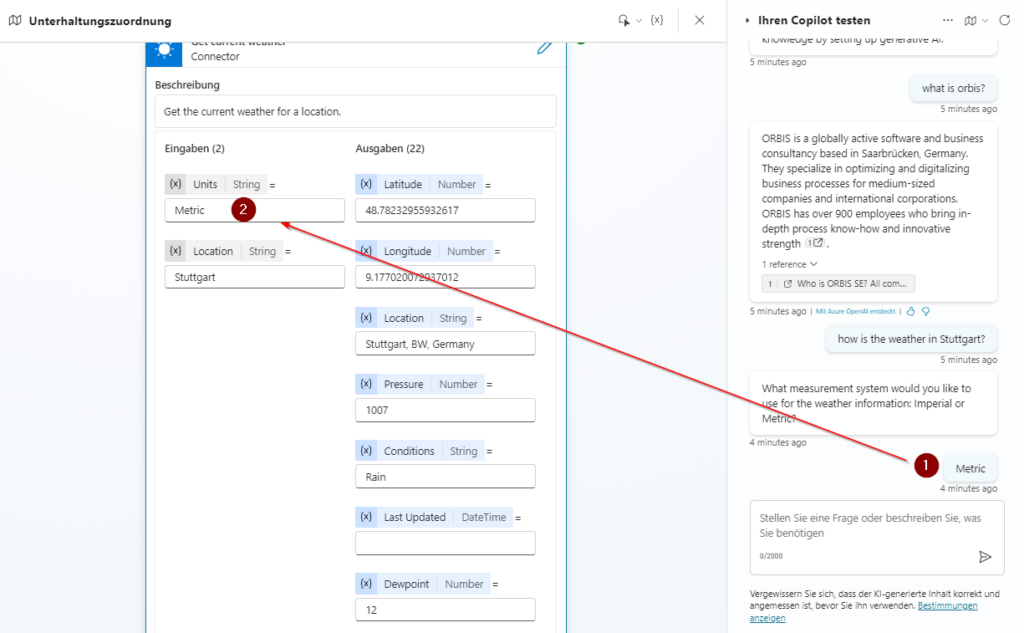
Task: Select the Metric quick reply in chat
Action: pos(970,467)
